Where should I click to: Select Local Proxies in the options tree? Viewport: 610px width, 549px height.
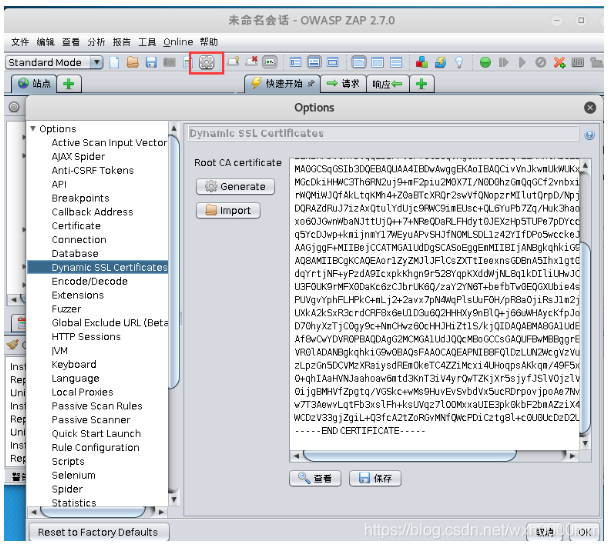tap(82, 392)
